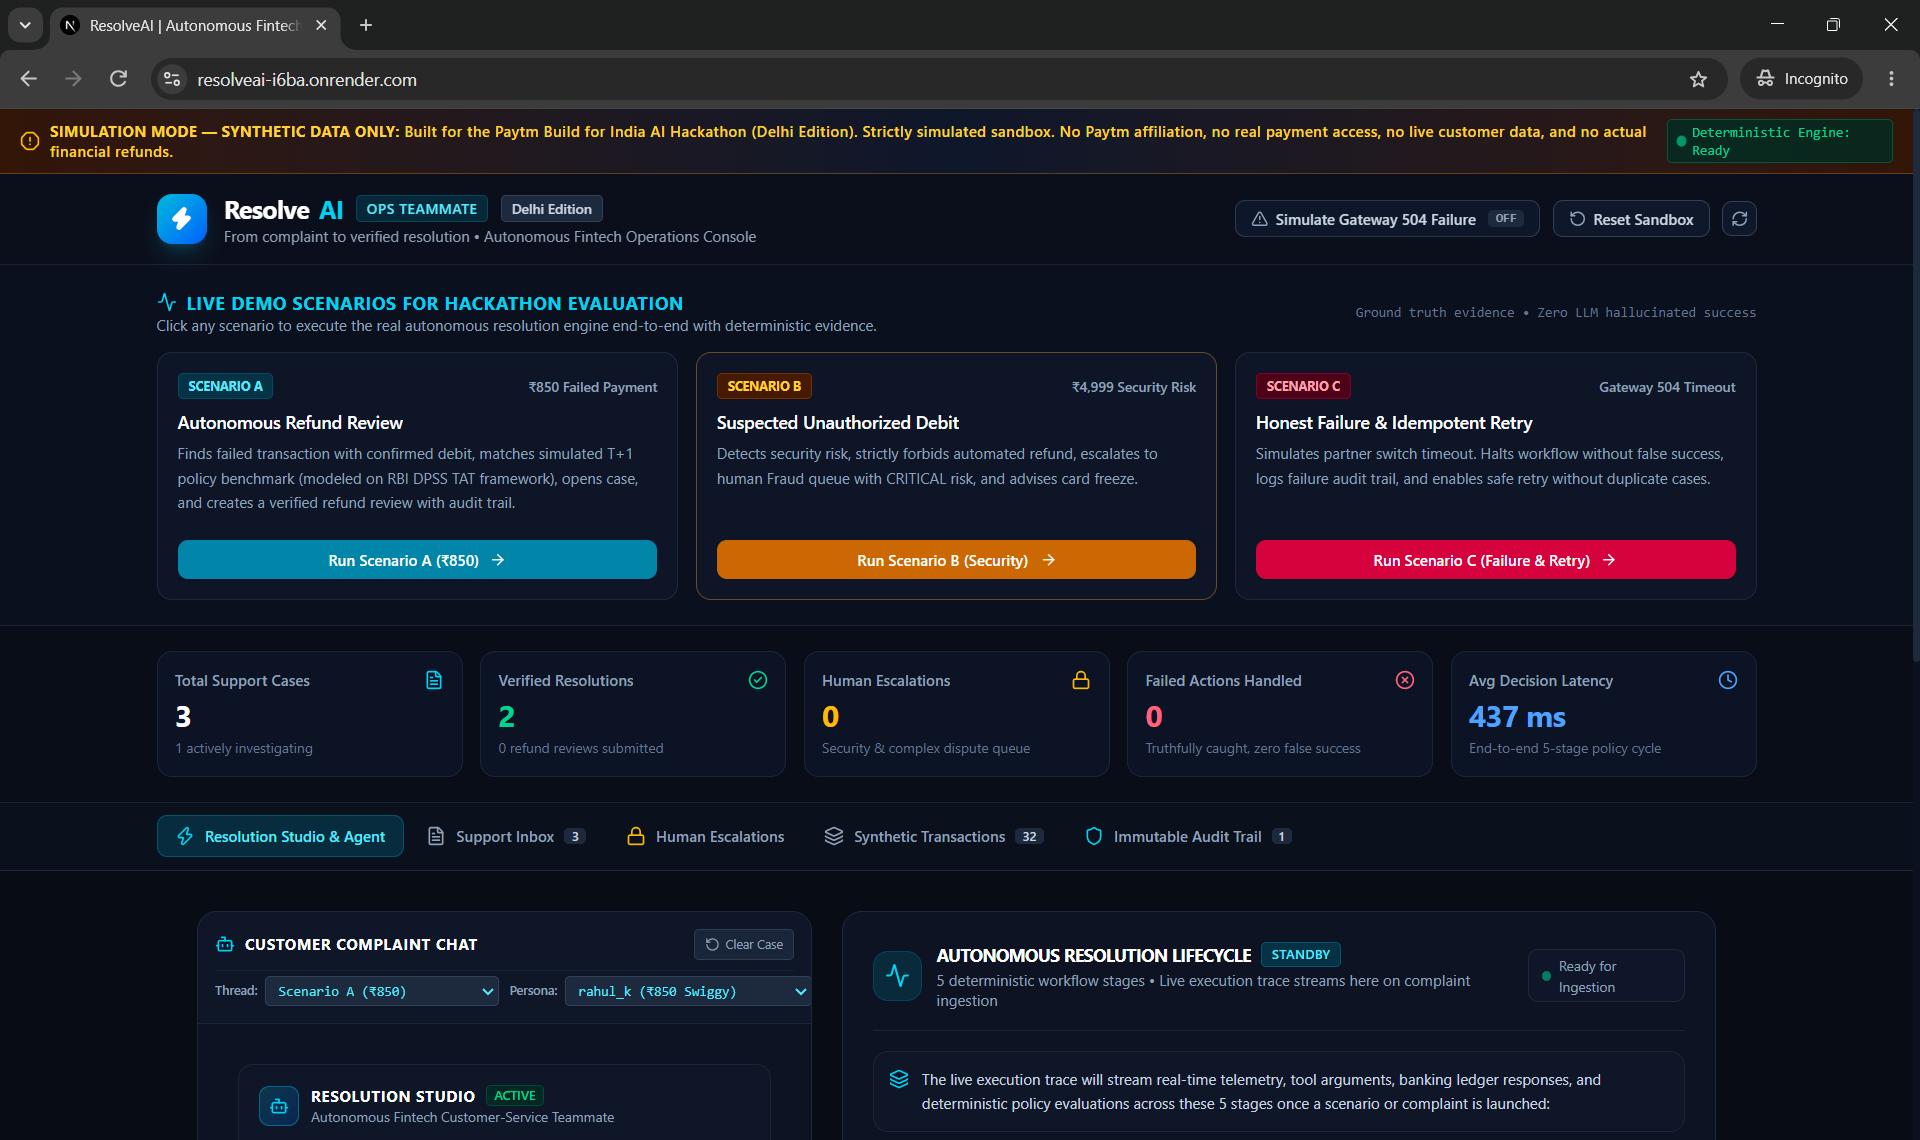Screen dimensions: 1920x1140
Task: Click lock icon in Human Escalations card
Action: click(1081, 680)
